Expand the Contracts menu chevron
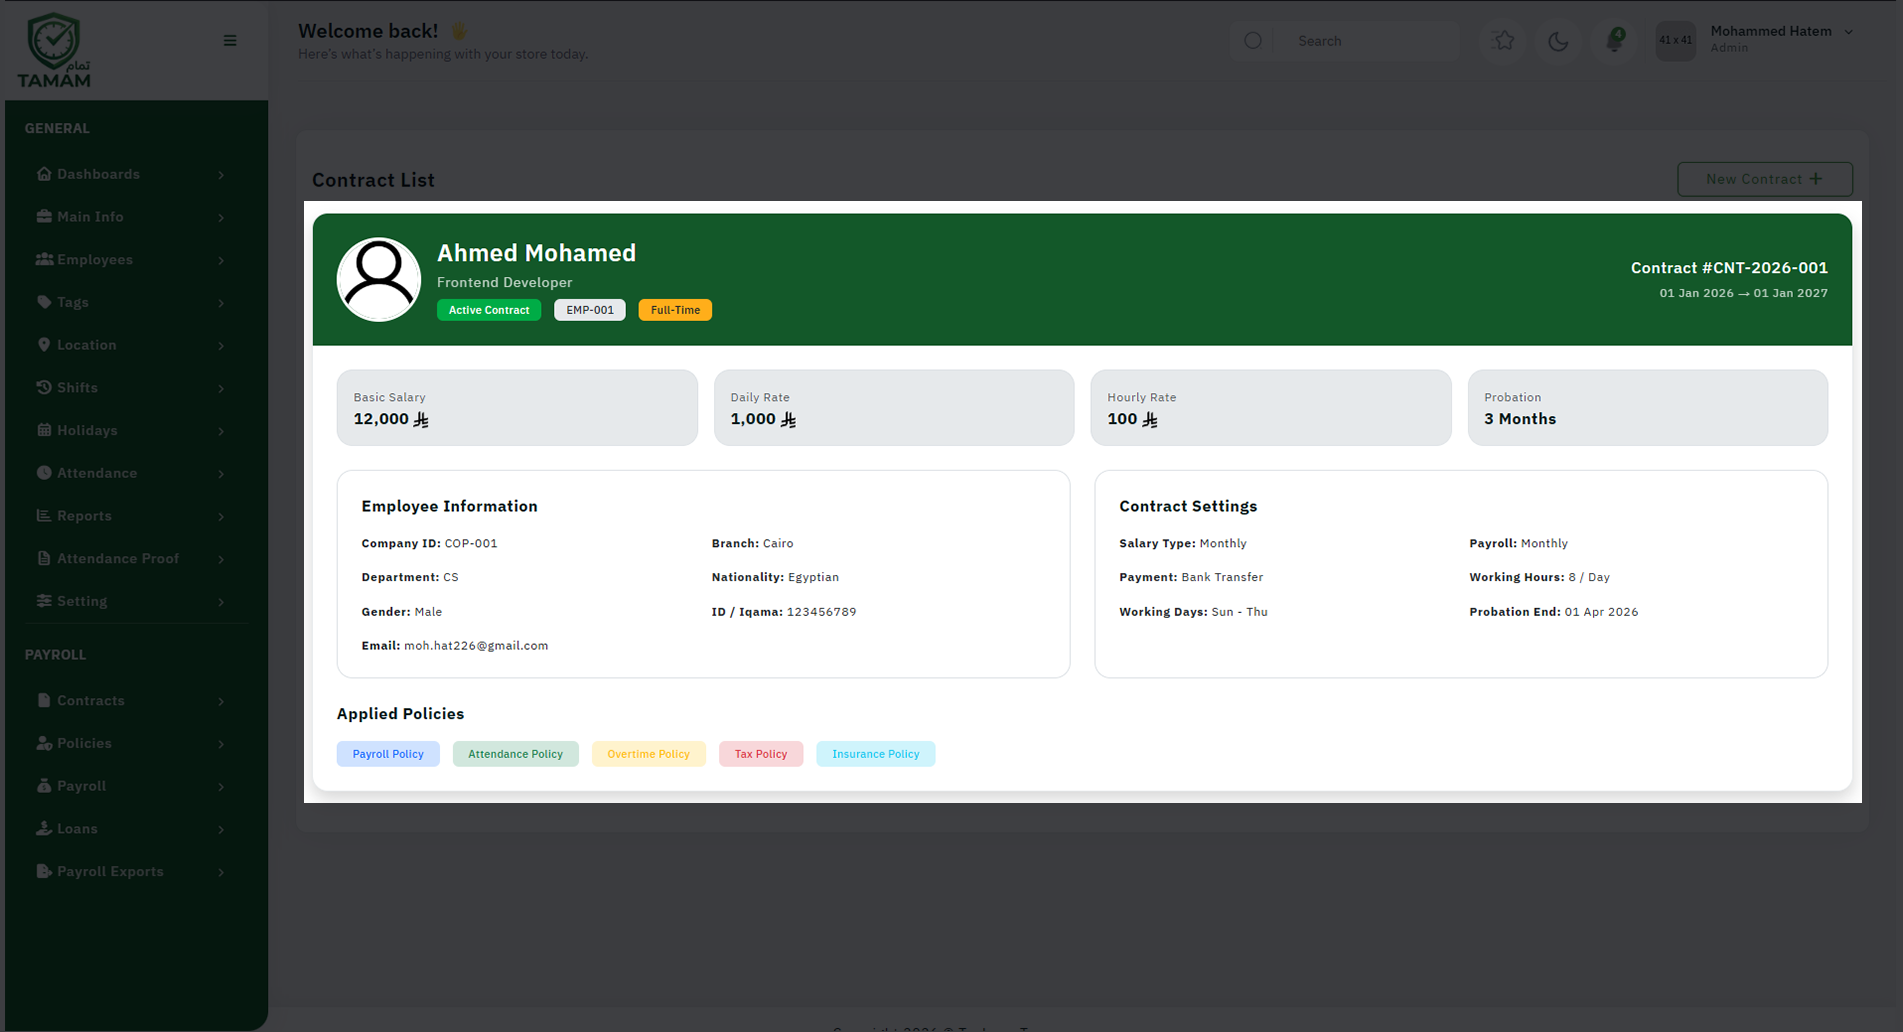The width and height of the screenshot is (1903, 1032). pos(221,701)
